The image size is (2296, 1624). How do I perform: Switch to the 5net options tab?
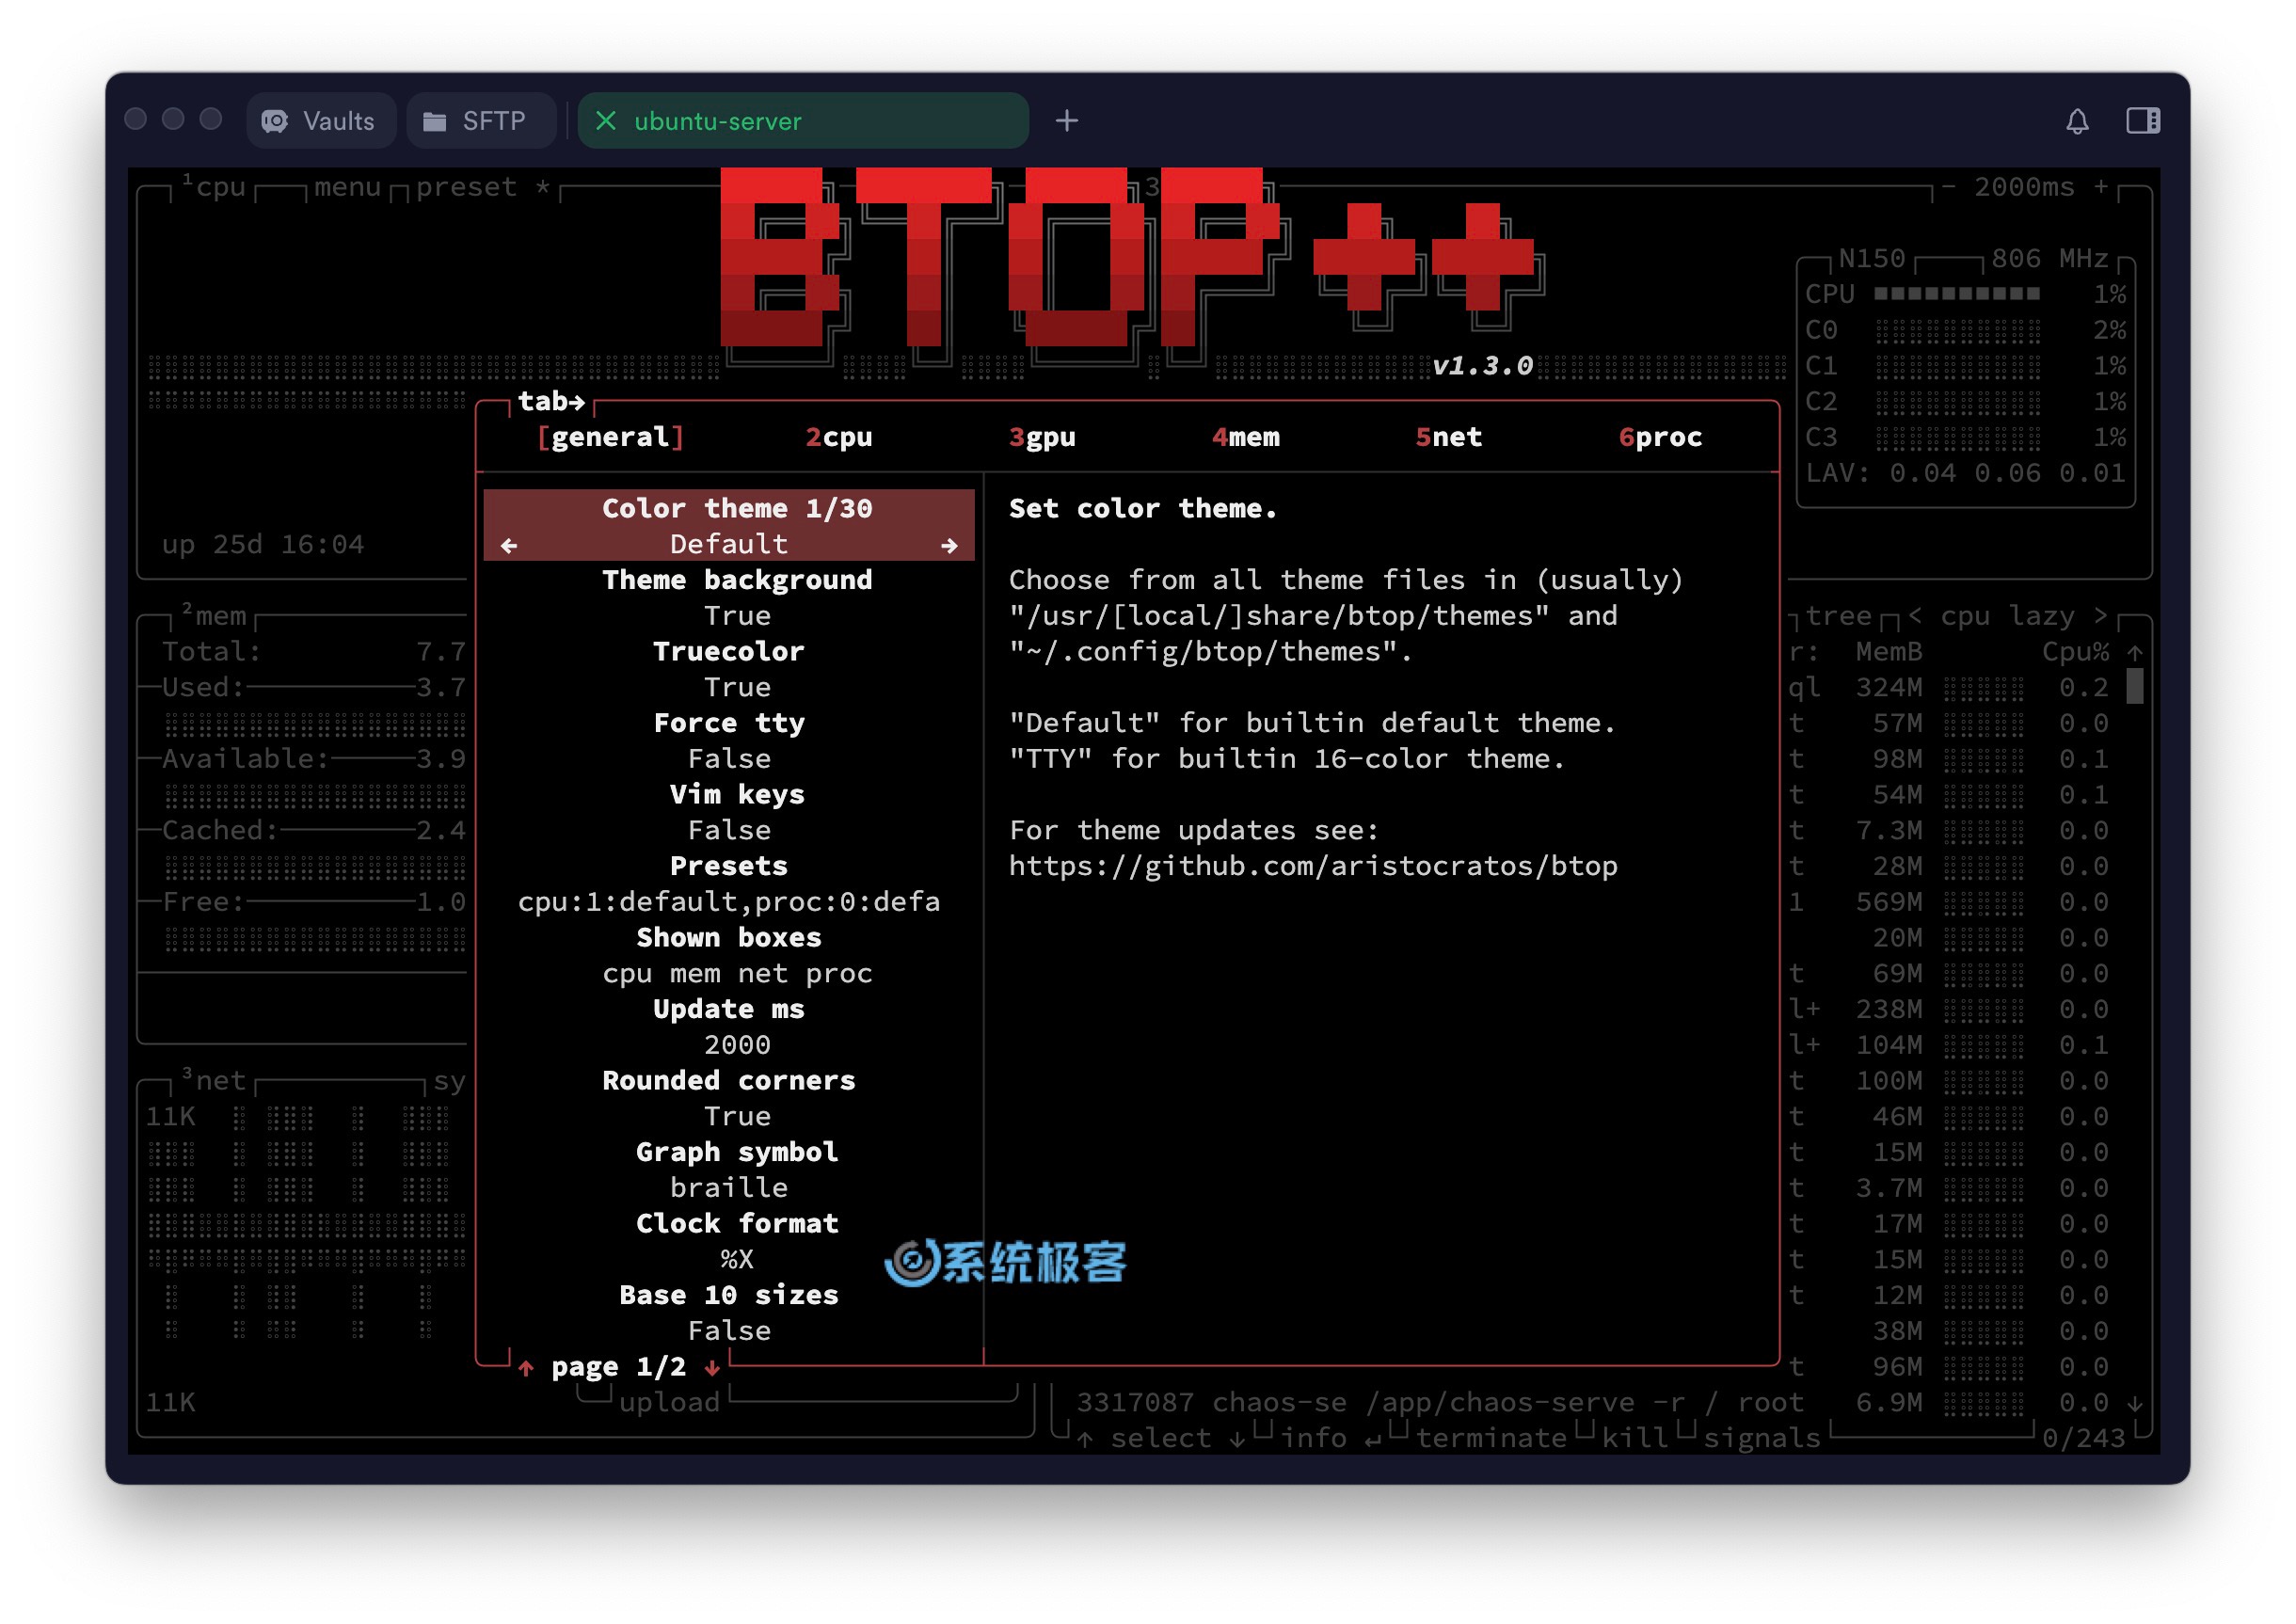coord(1449,437)
